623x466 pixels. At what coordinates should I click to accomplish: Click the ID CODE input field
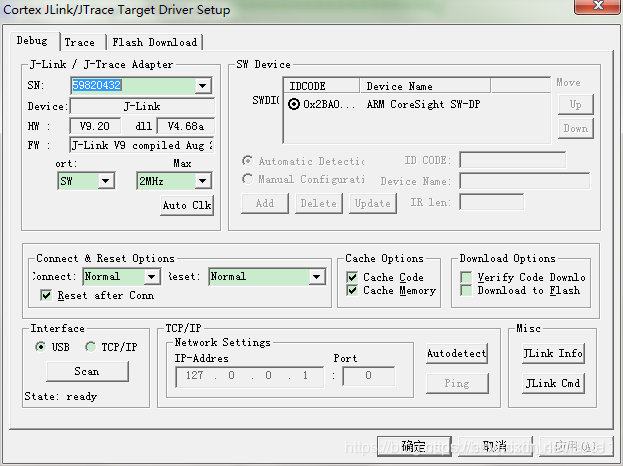513,160
